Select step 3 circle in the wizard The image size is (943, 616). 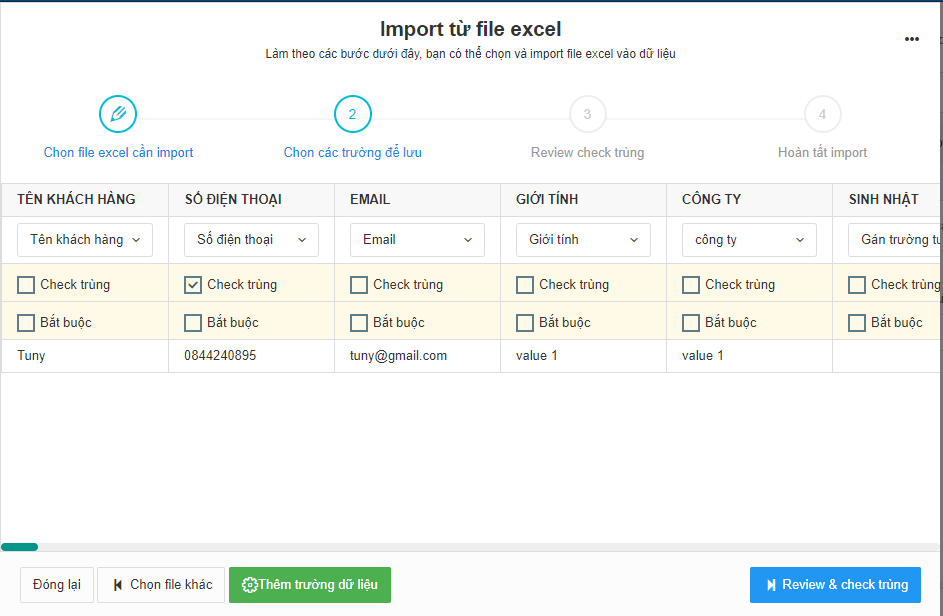click(x=588, y=114)
